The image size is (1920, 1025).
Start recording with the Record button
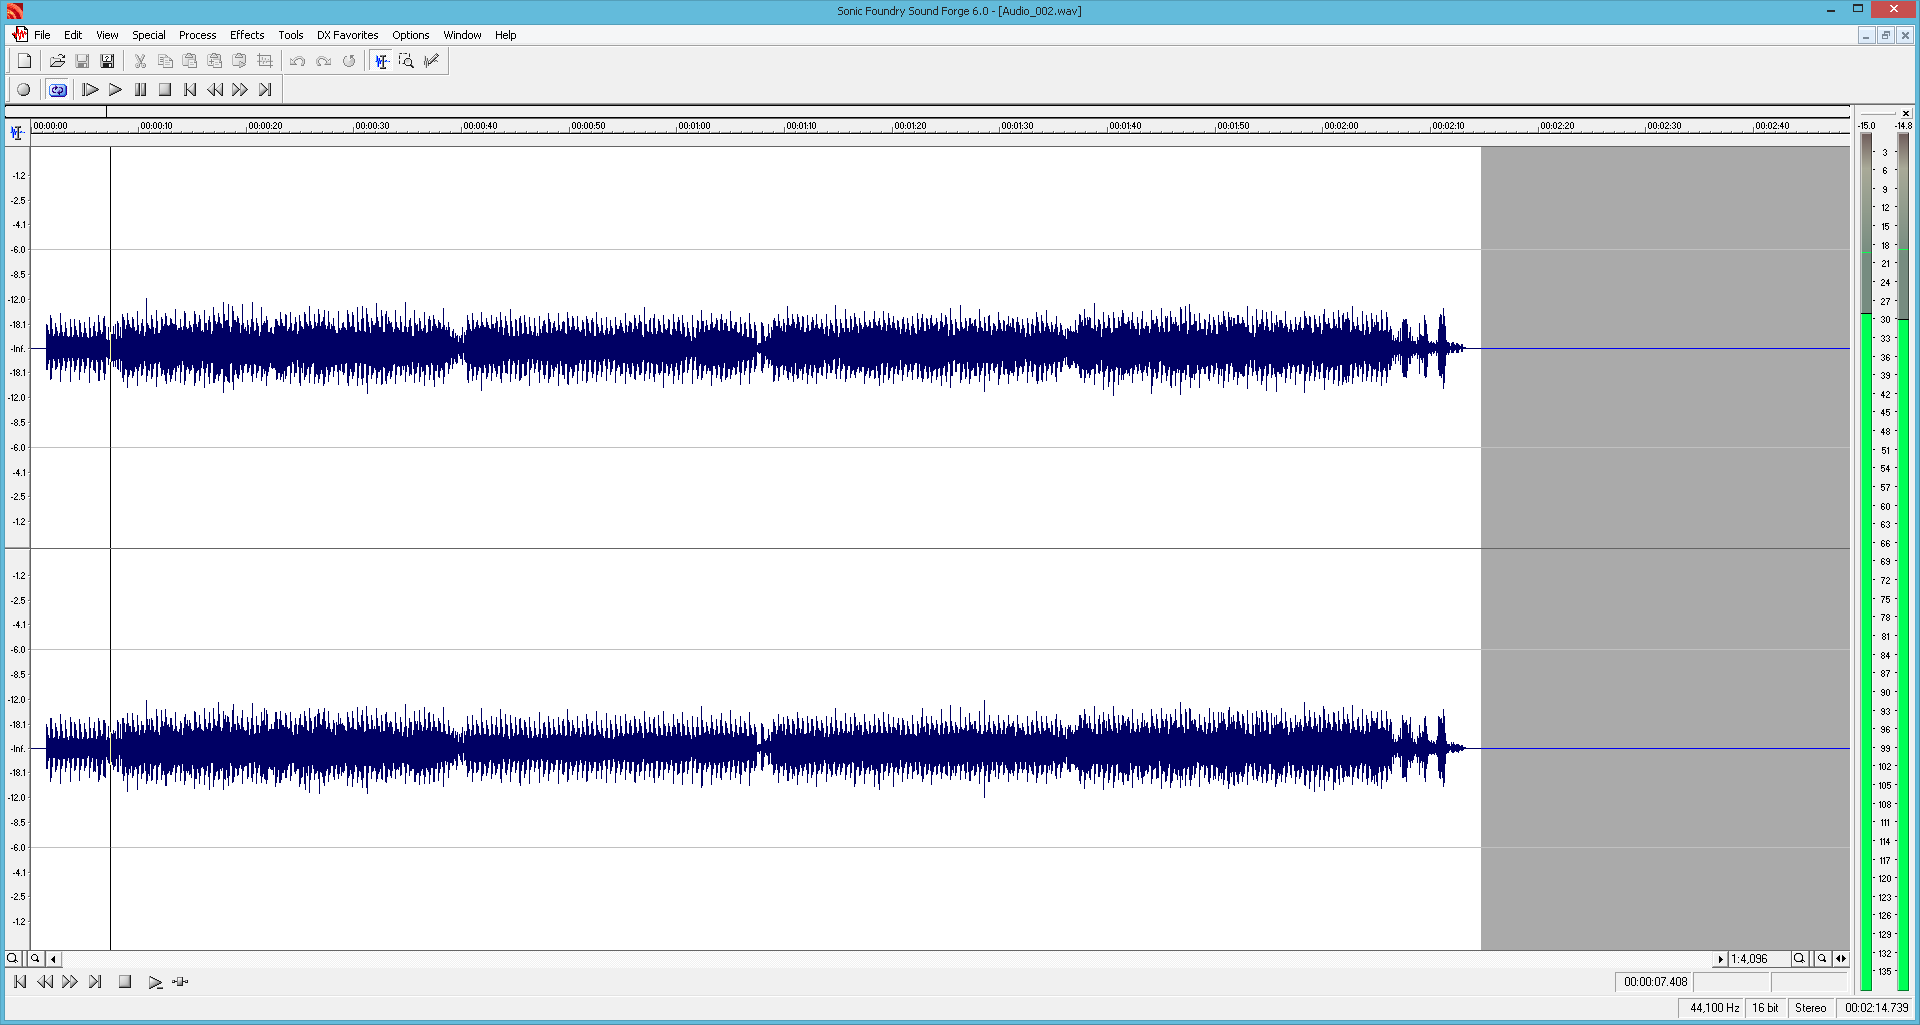pos(24,90)
